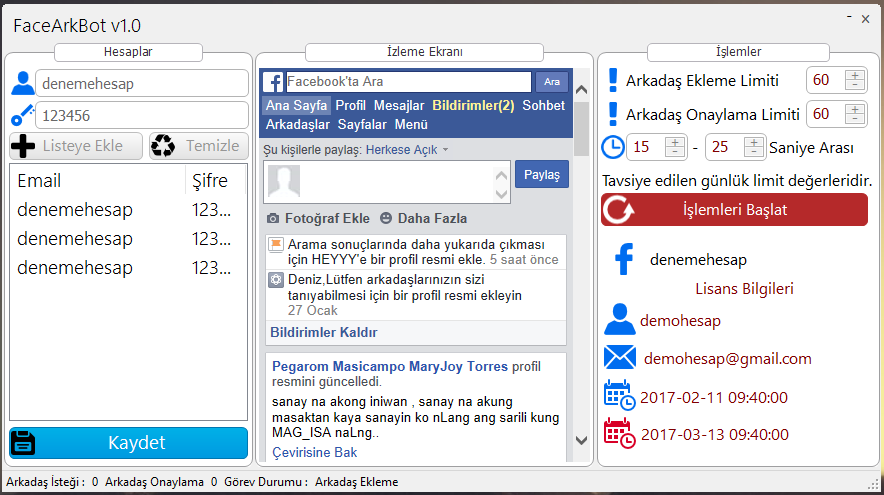884x495 pixels.
Task: Click the Paylaş share button
Action: click(x=542, y=175)
